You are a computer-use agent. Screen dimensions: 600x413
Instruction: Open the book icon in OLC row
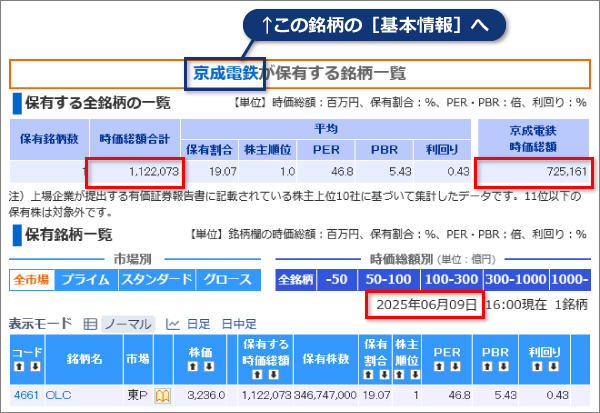(163, 396)
